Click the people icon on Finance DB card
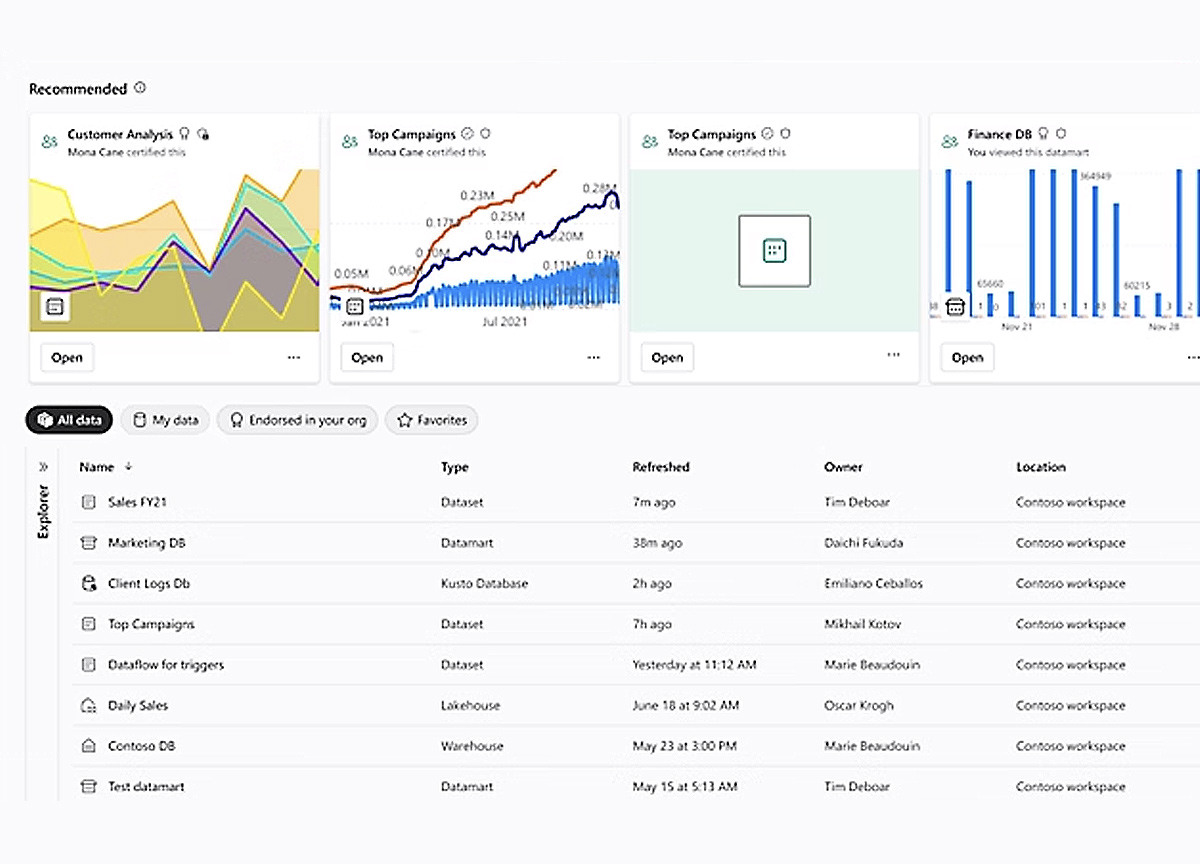The width and height of the screenshot is (1200, 864). tap(950, 142)
